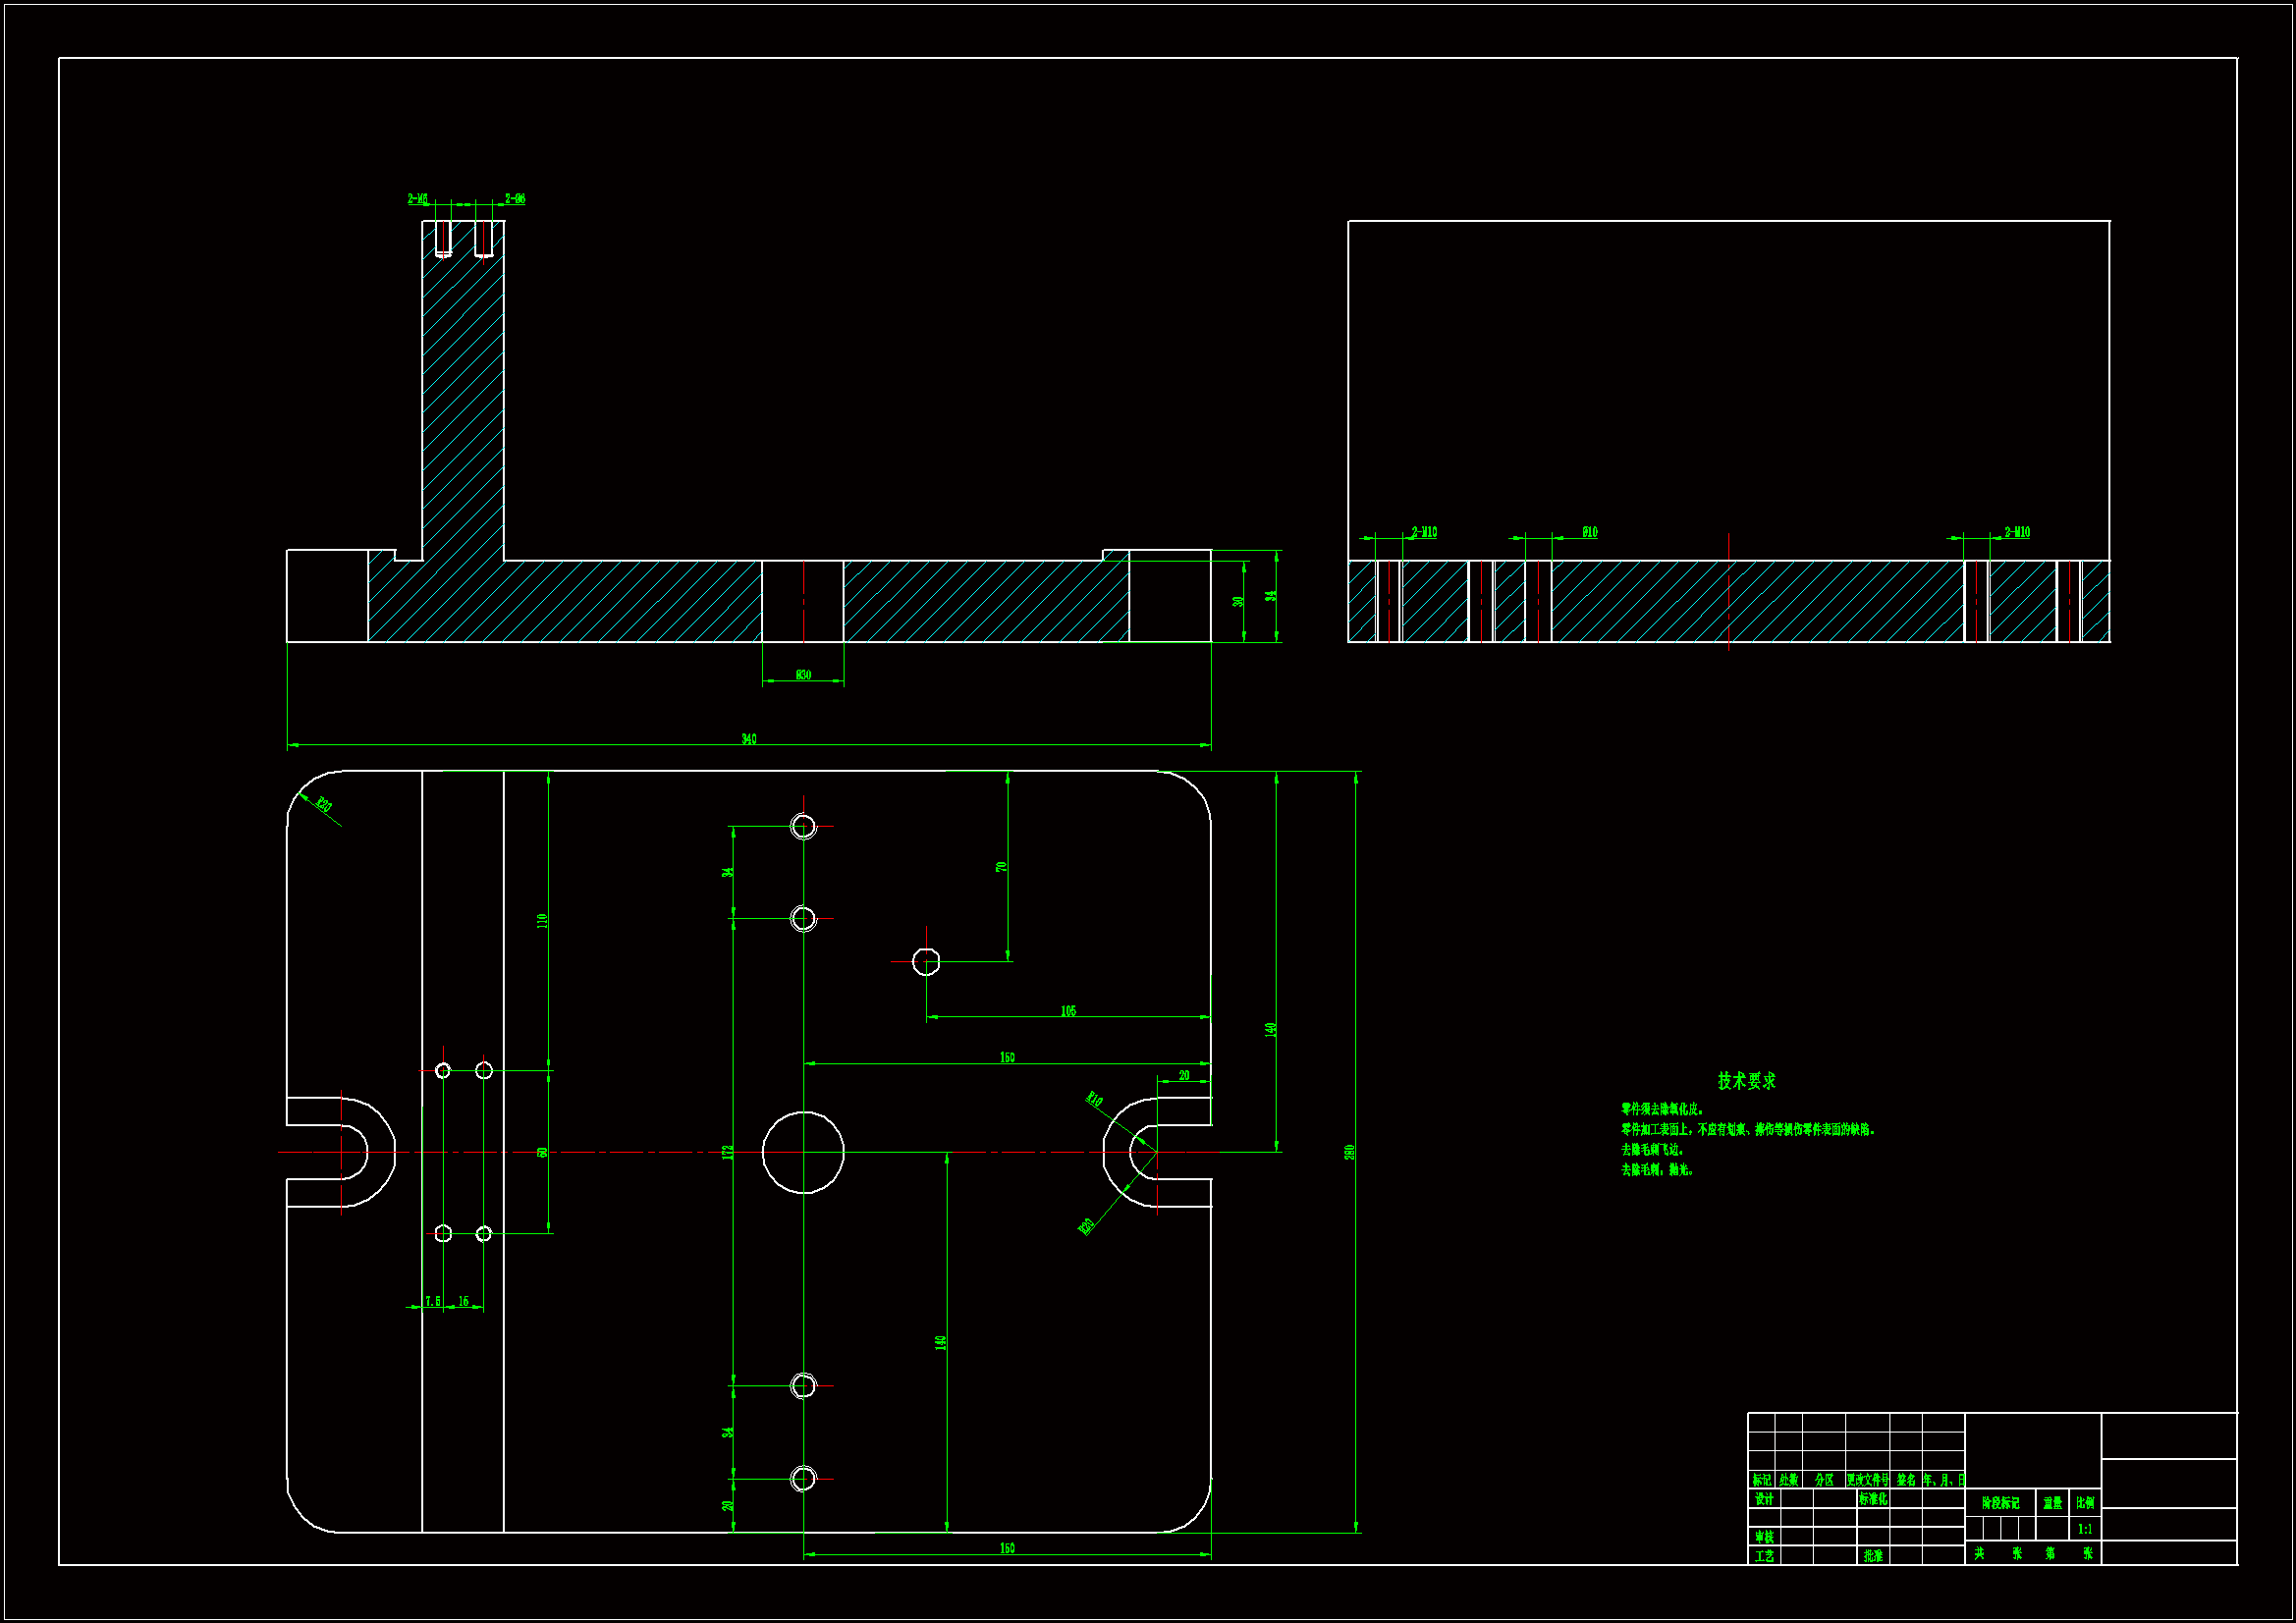
Task: Select the 280 overall height dimension text
Action: click(1349, 1152)
